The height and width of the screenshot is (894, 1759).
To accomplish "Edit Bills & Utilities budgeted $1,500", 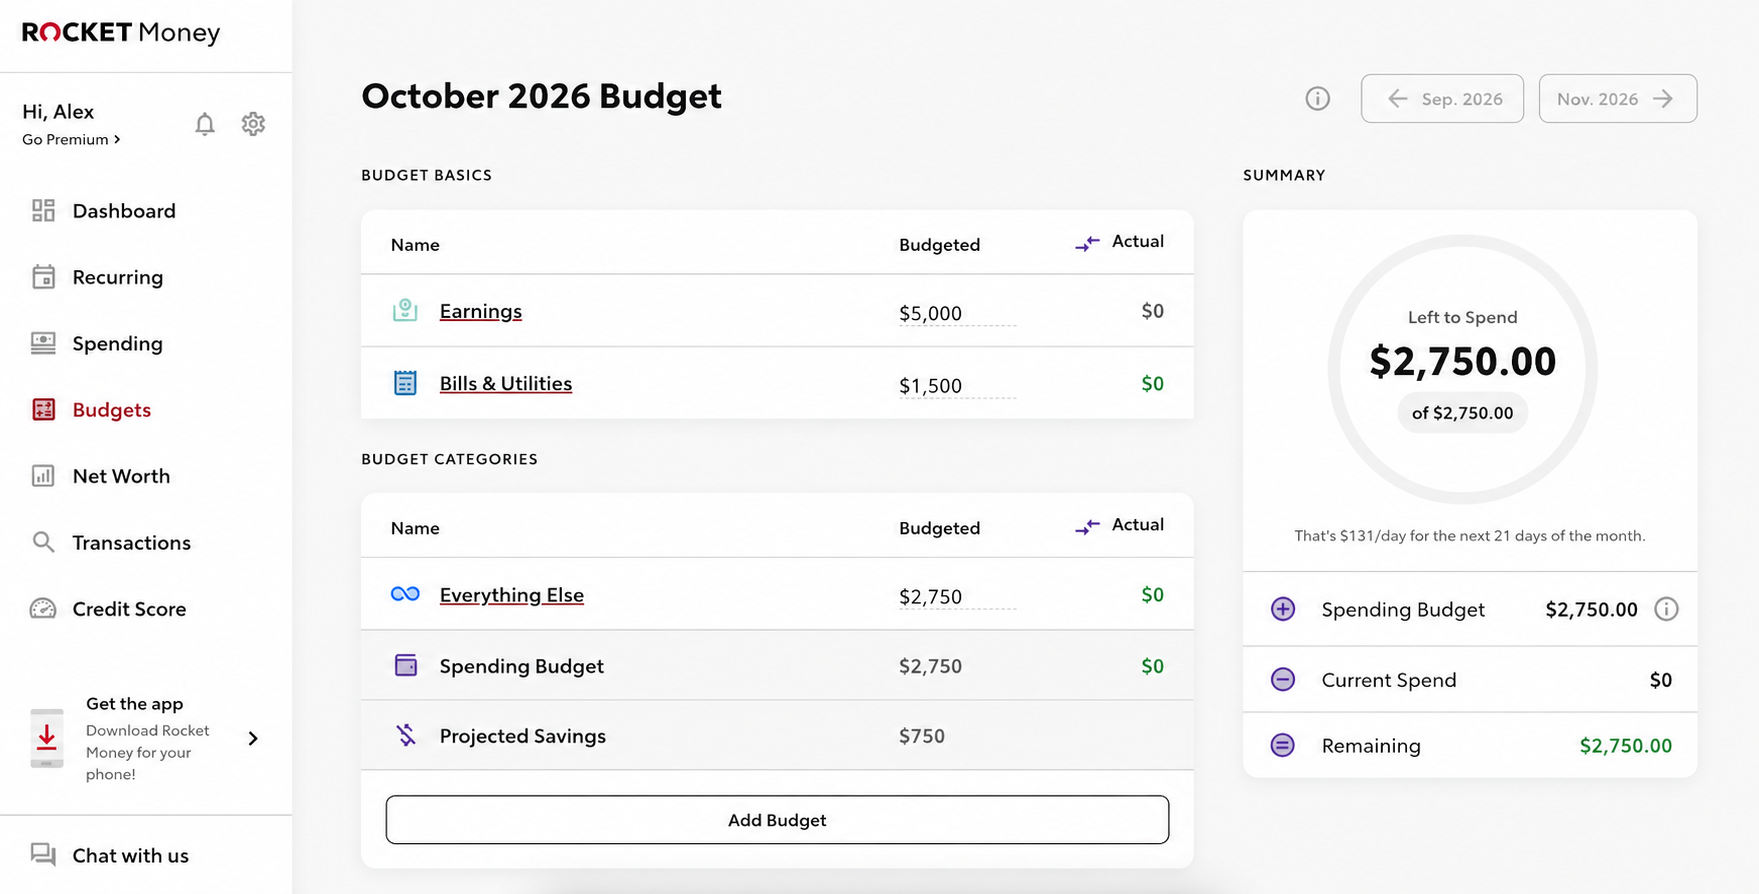I will [x=957, y=385].
